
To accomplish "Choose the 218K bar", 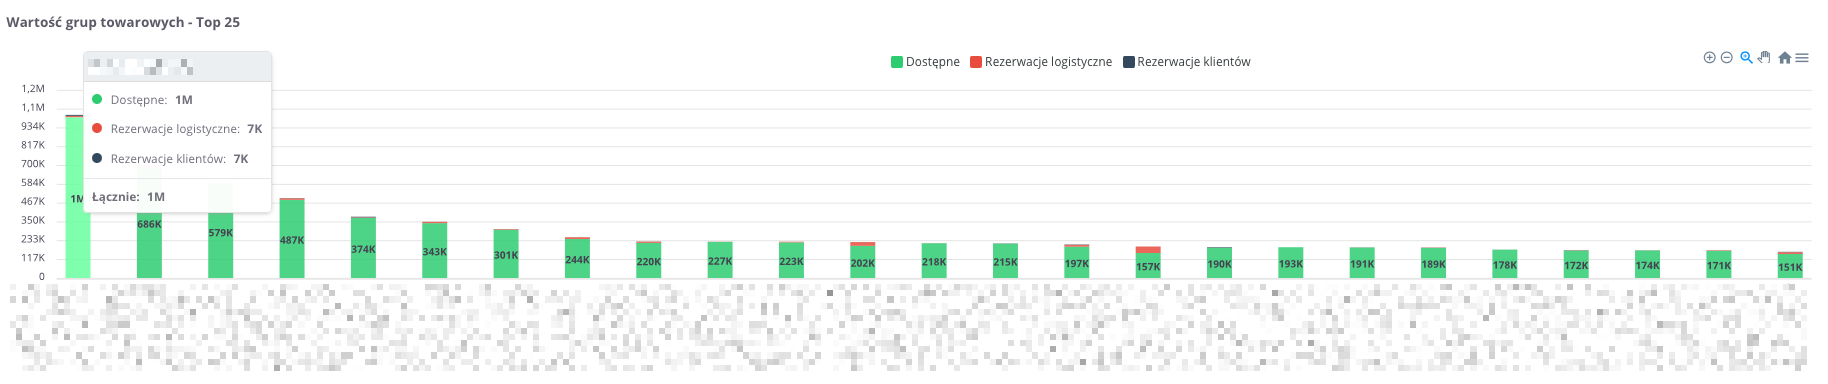I will (x=934, y=261).
